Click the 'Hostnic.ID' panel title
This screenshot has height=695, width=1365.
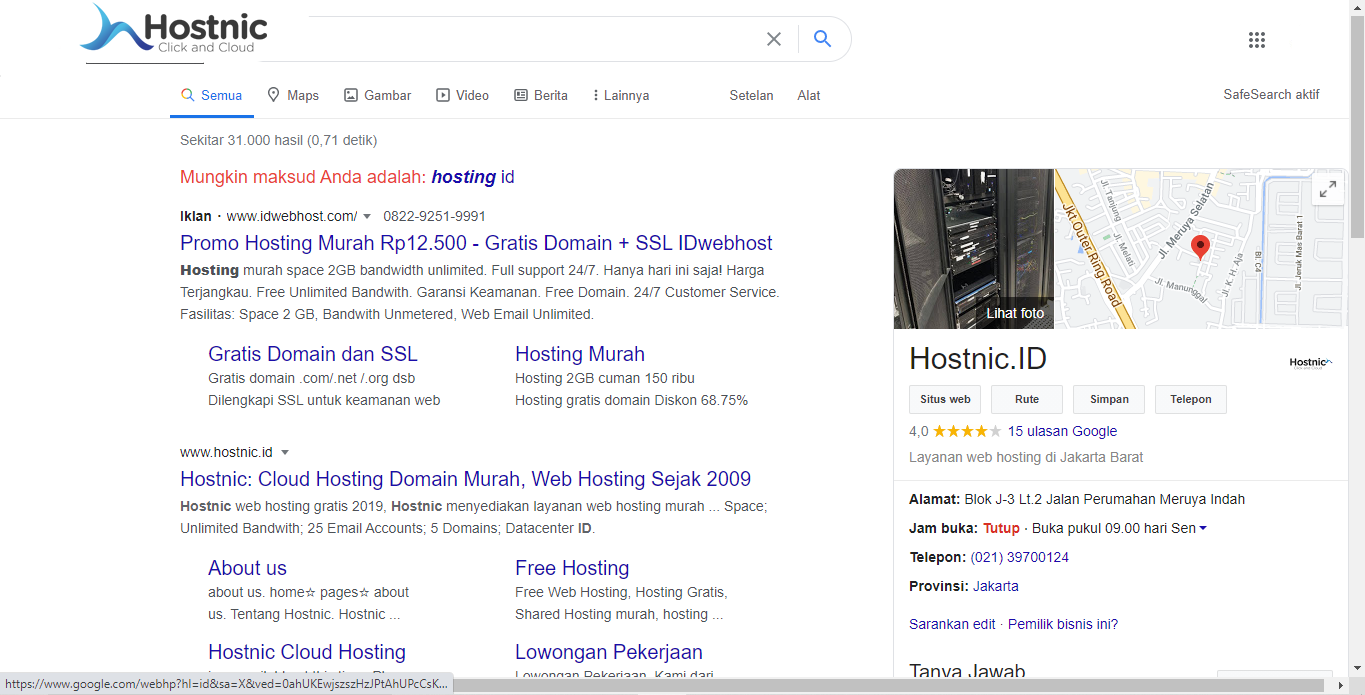pos(978,360)
